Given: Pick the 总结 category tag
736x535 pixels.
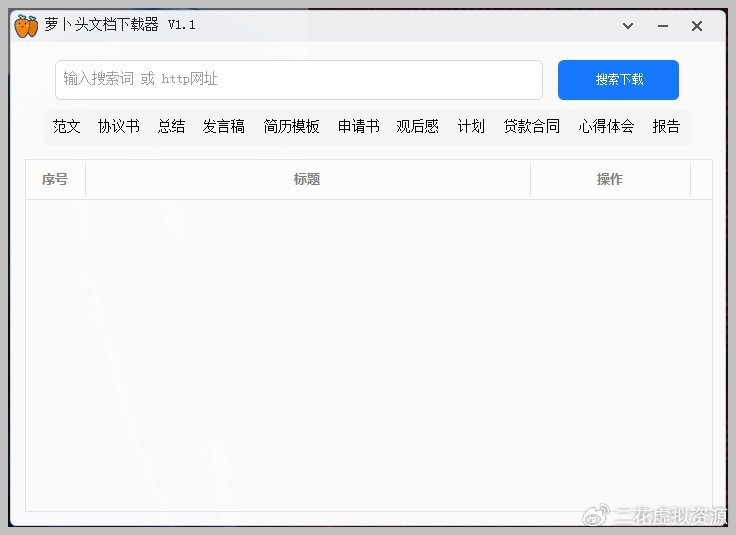Looking at the screenshot, I should pyautogui.click(x=171, y=126).
